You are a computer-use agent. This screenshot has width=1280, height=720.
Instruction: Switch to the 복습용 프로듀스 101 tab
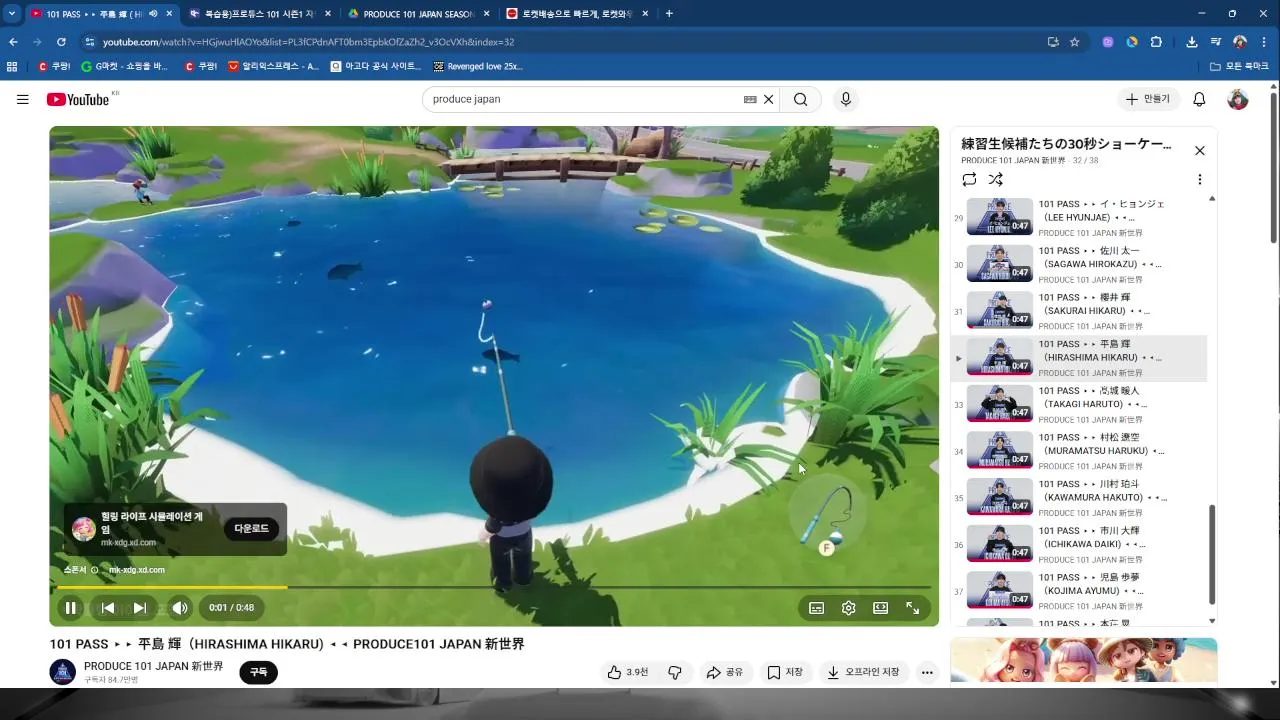tap(260, 14)
